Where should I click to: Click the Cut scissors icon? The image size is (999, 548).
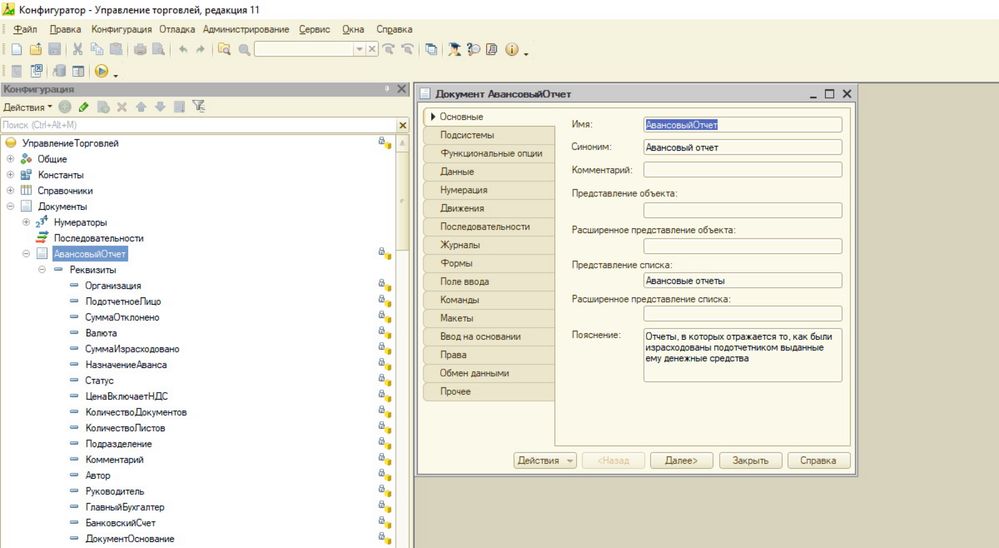[78, 50]
